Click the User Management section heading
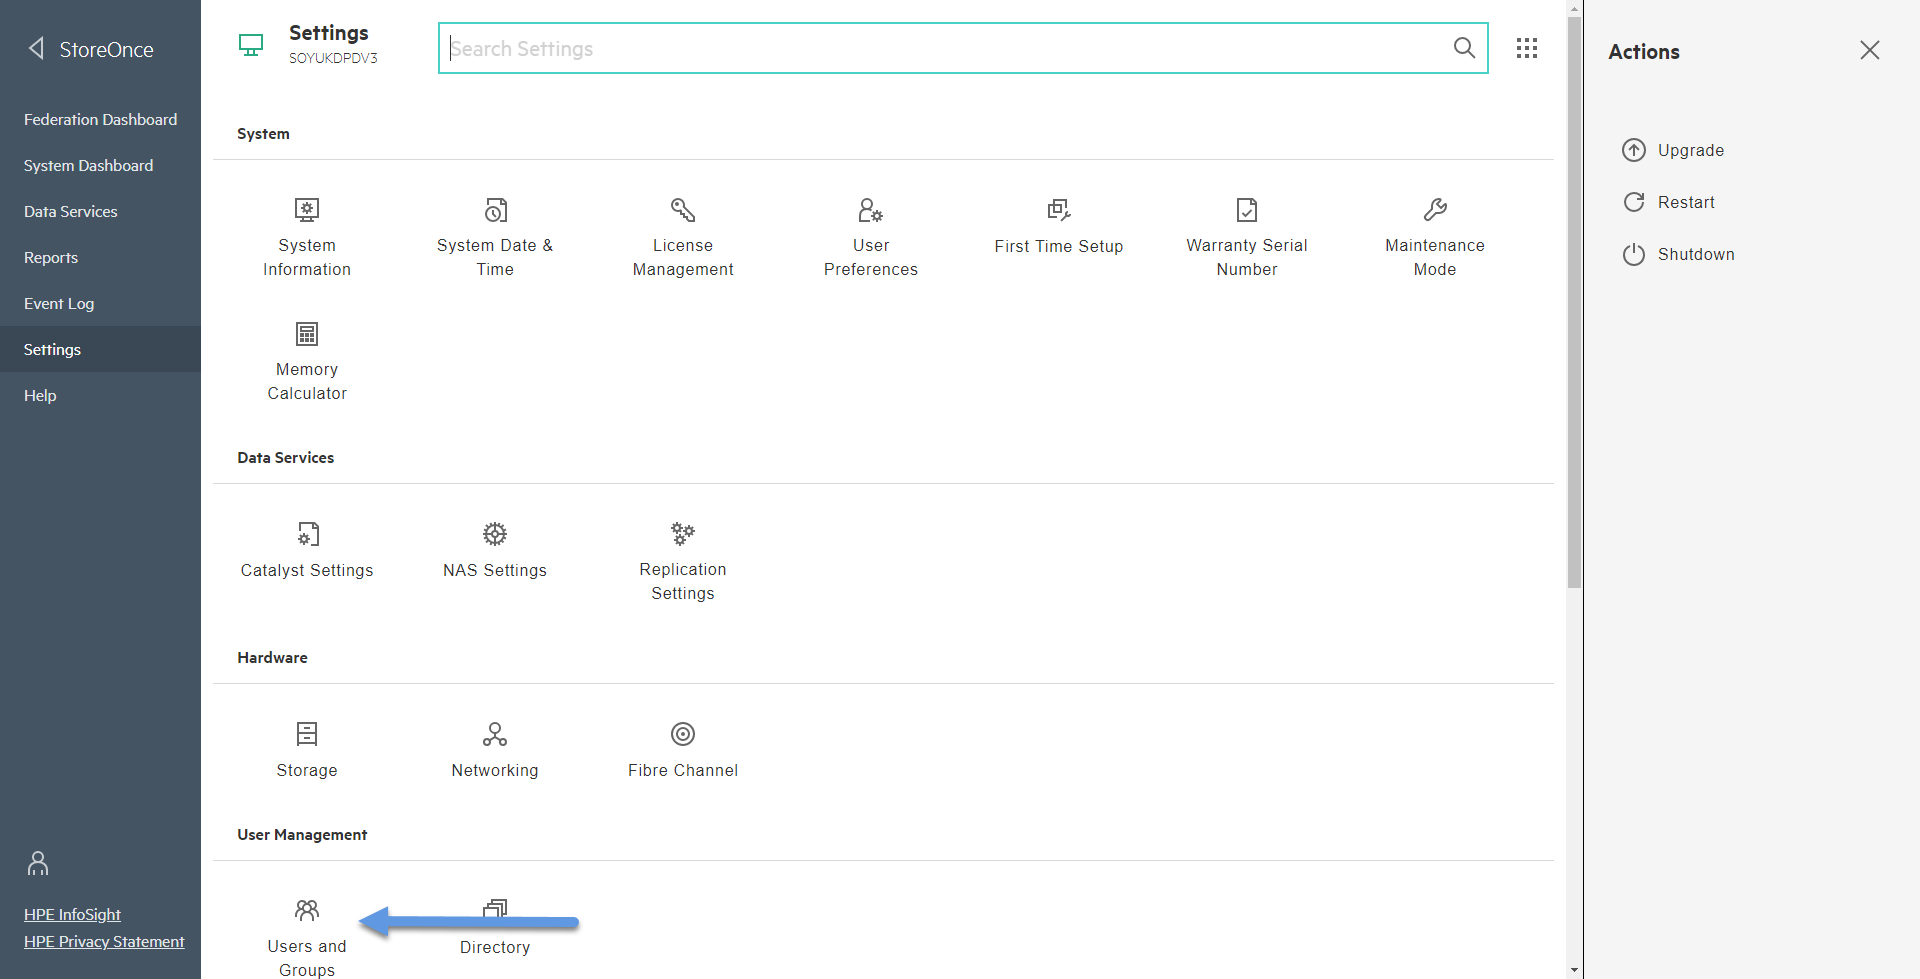 pos(302,834)
